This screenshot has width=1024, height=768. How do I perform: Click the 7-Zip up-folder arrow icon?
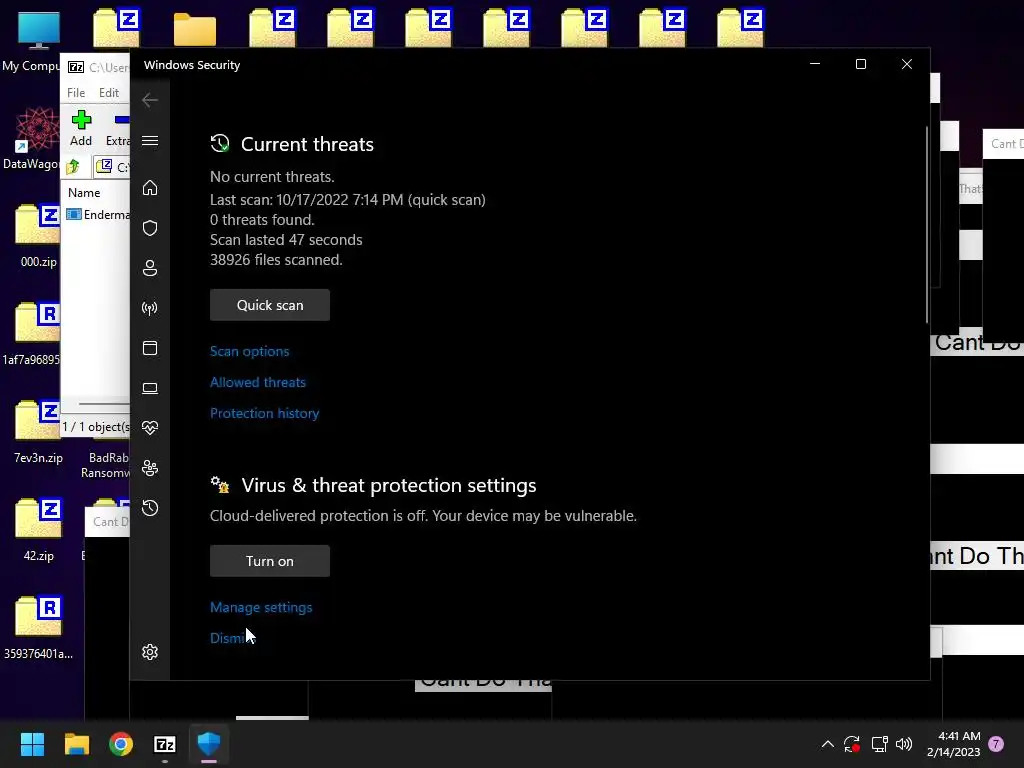(x=73, y=167)
